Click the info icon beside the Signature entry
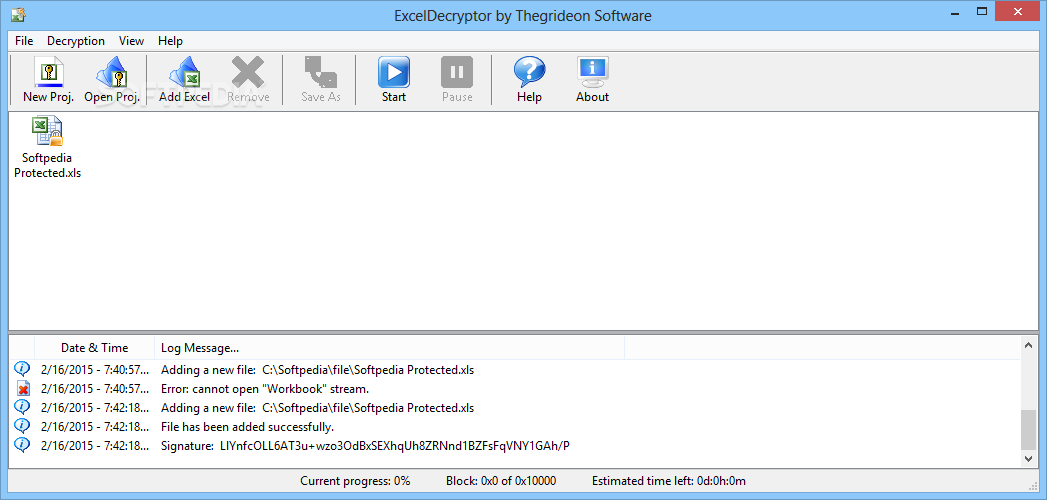The image size is (1047, 500). point(23,445)
